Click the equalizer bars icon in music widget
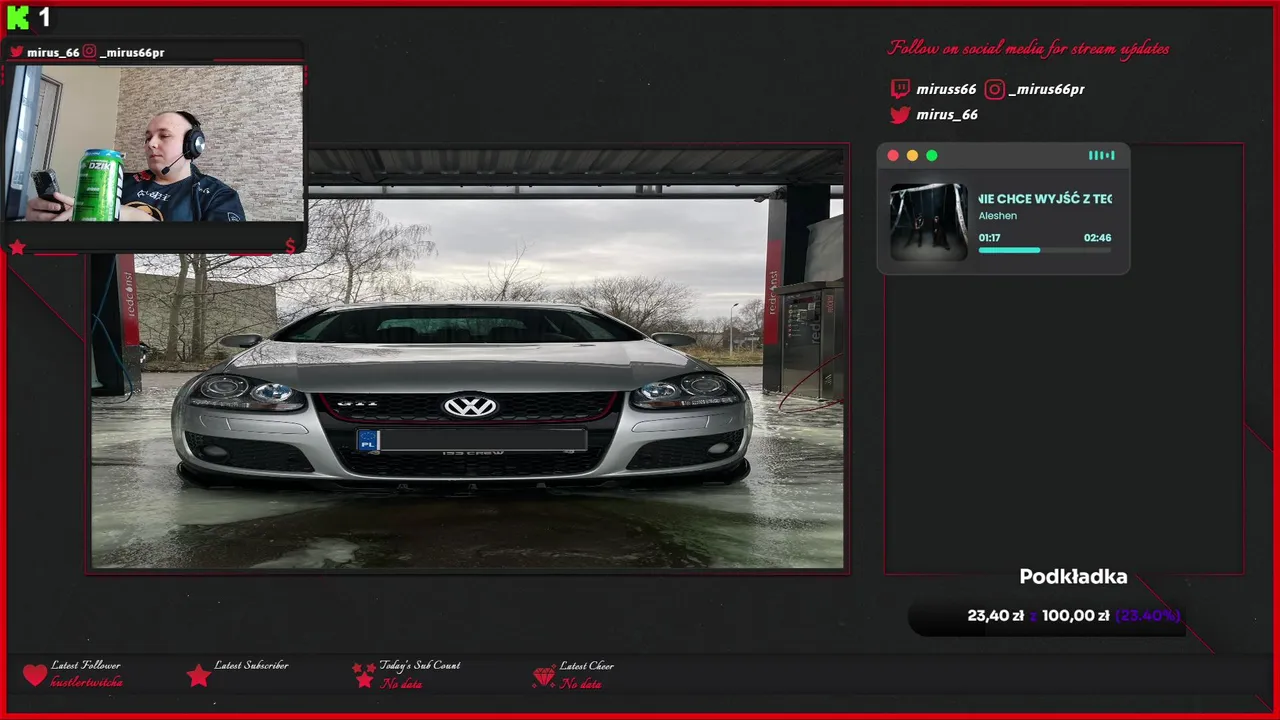The image size is (1280, 720). tap(1101, 155)
